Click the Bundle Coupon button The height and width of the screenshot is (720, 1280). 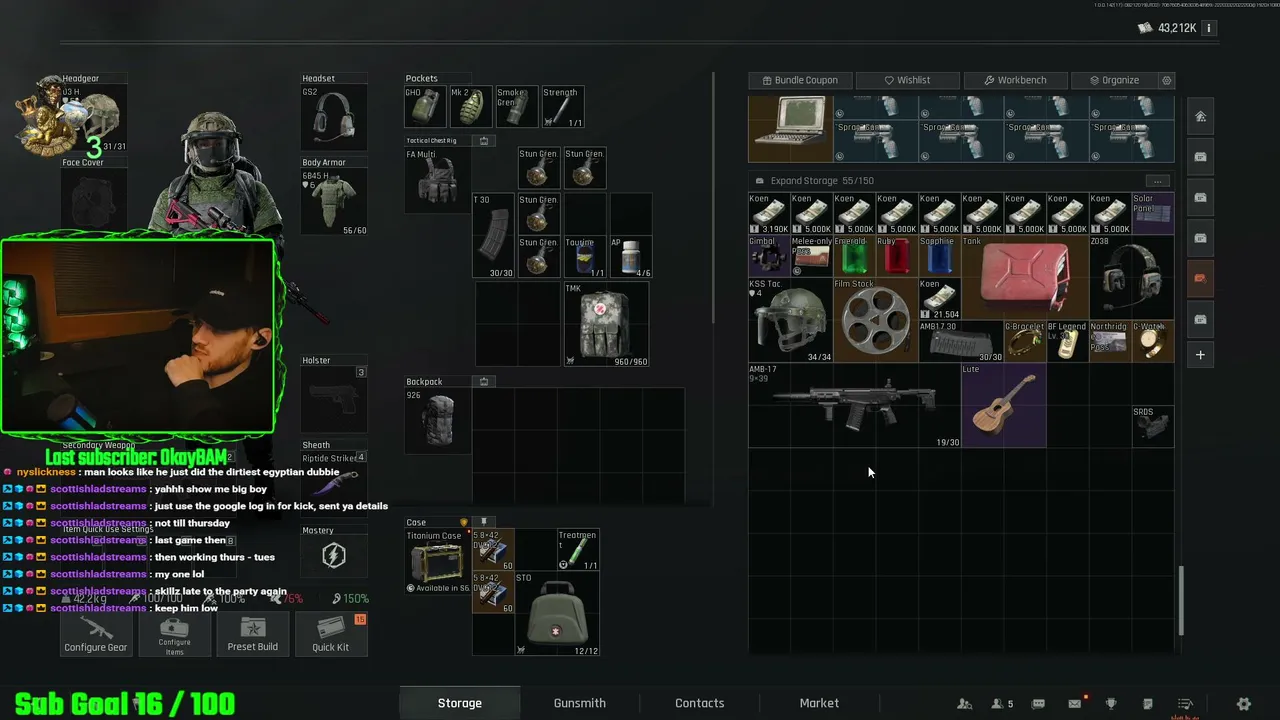coord(800,80)
